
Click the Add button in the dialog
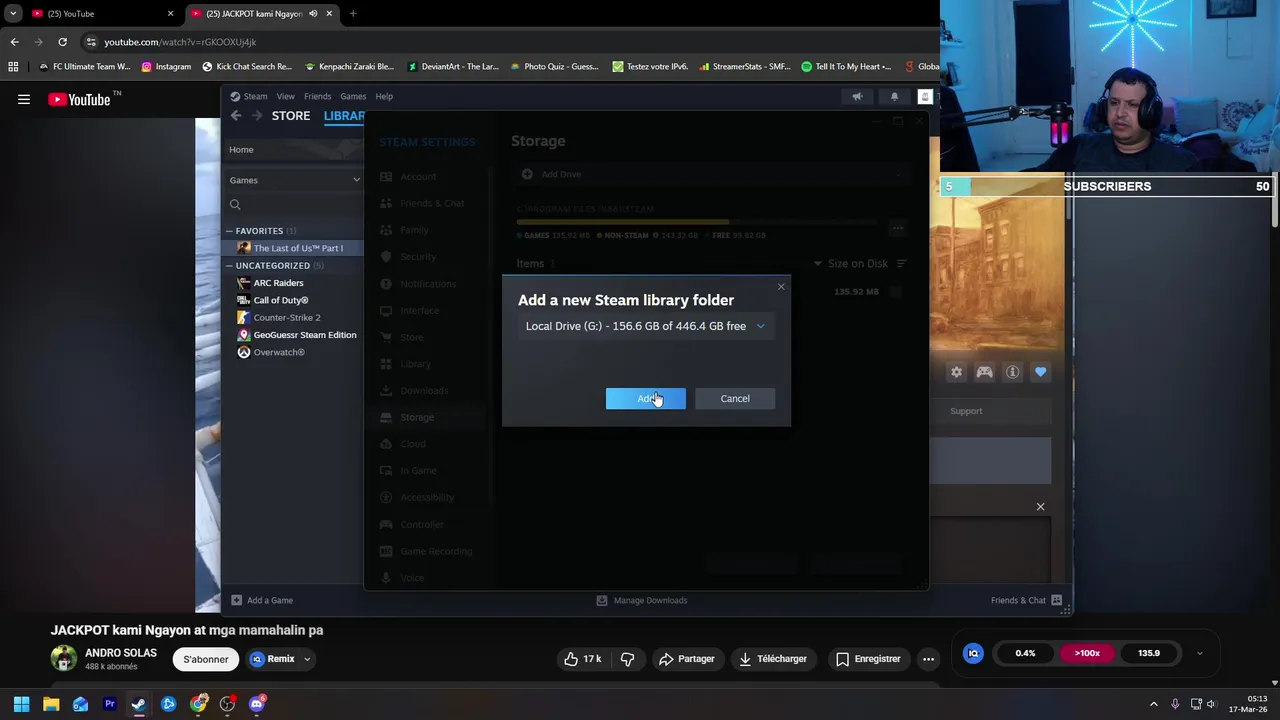645,398
